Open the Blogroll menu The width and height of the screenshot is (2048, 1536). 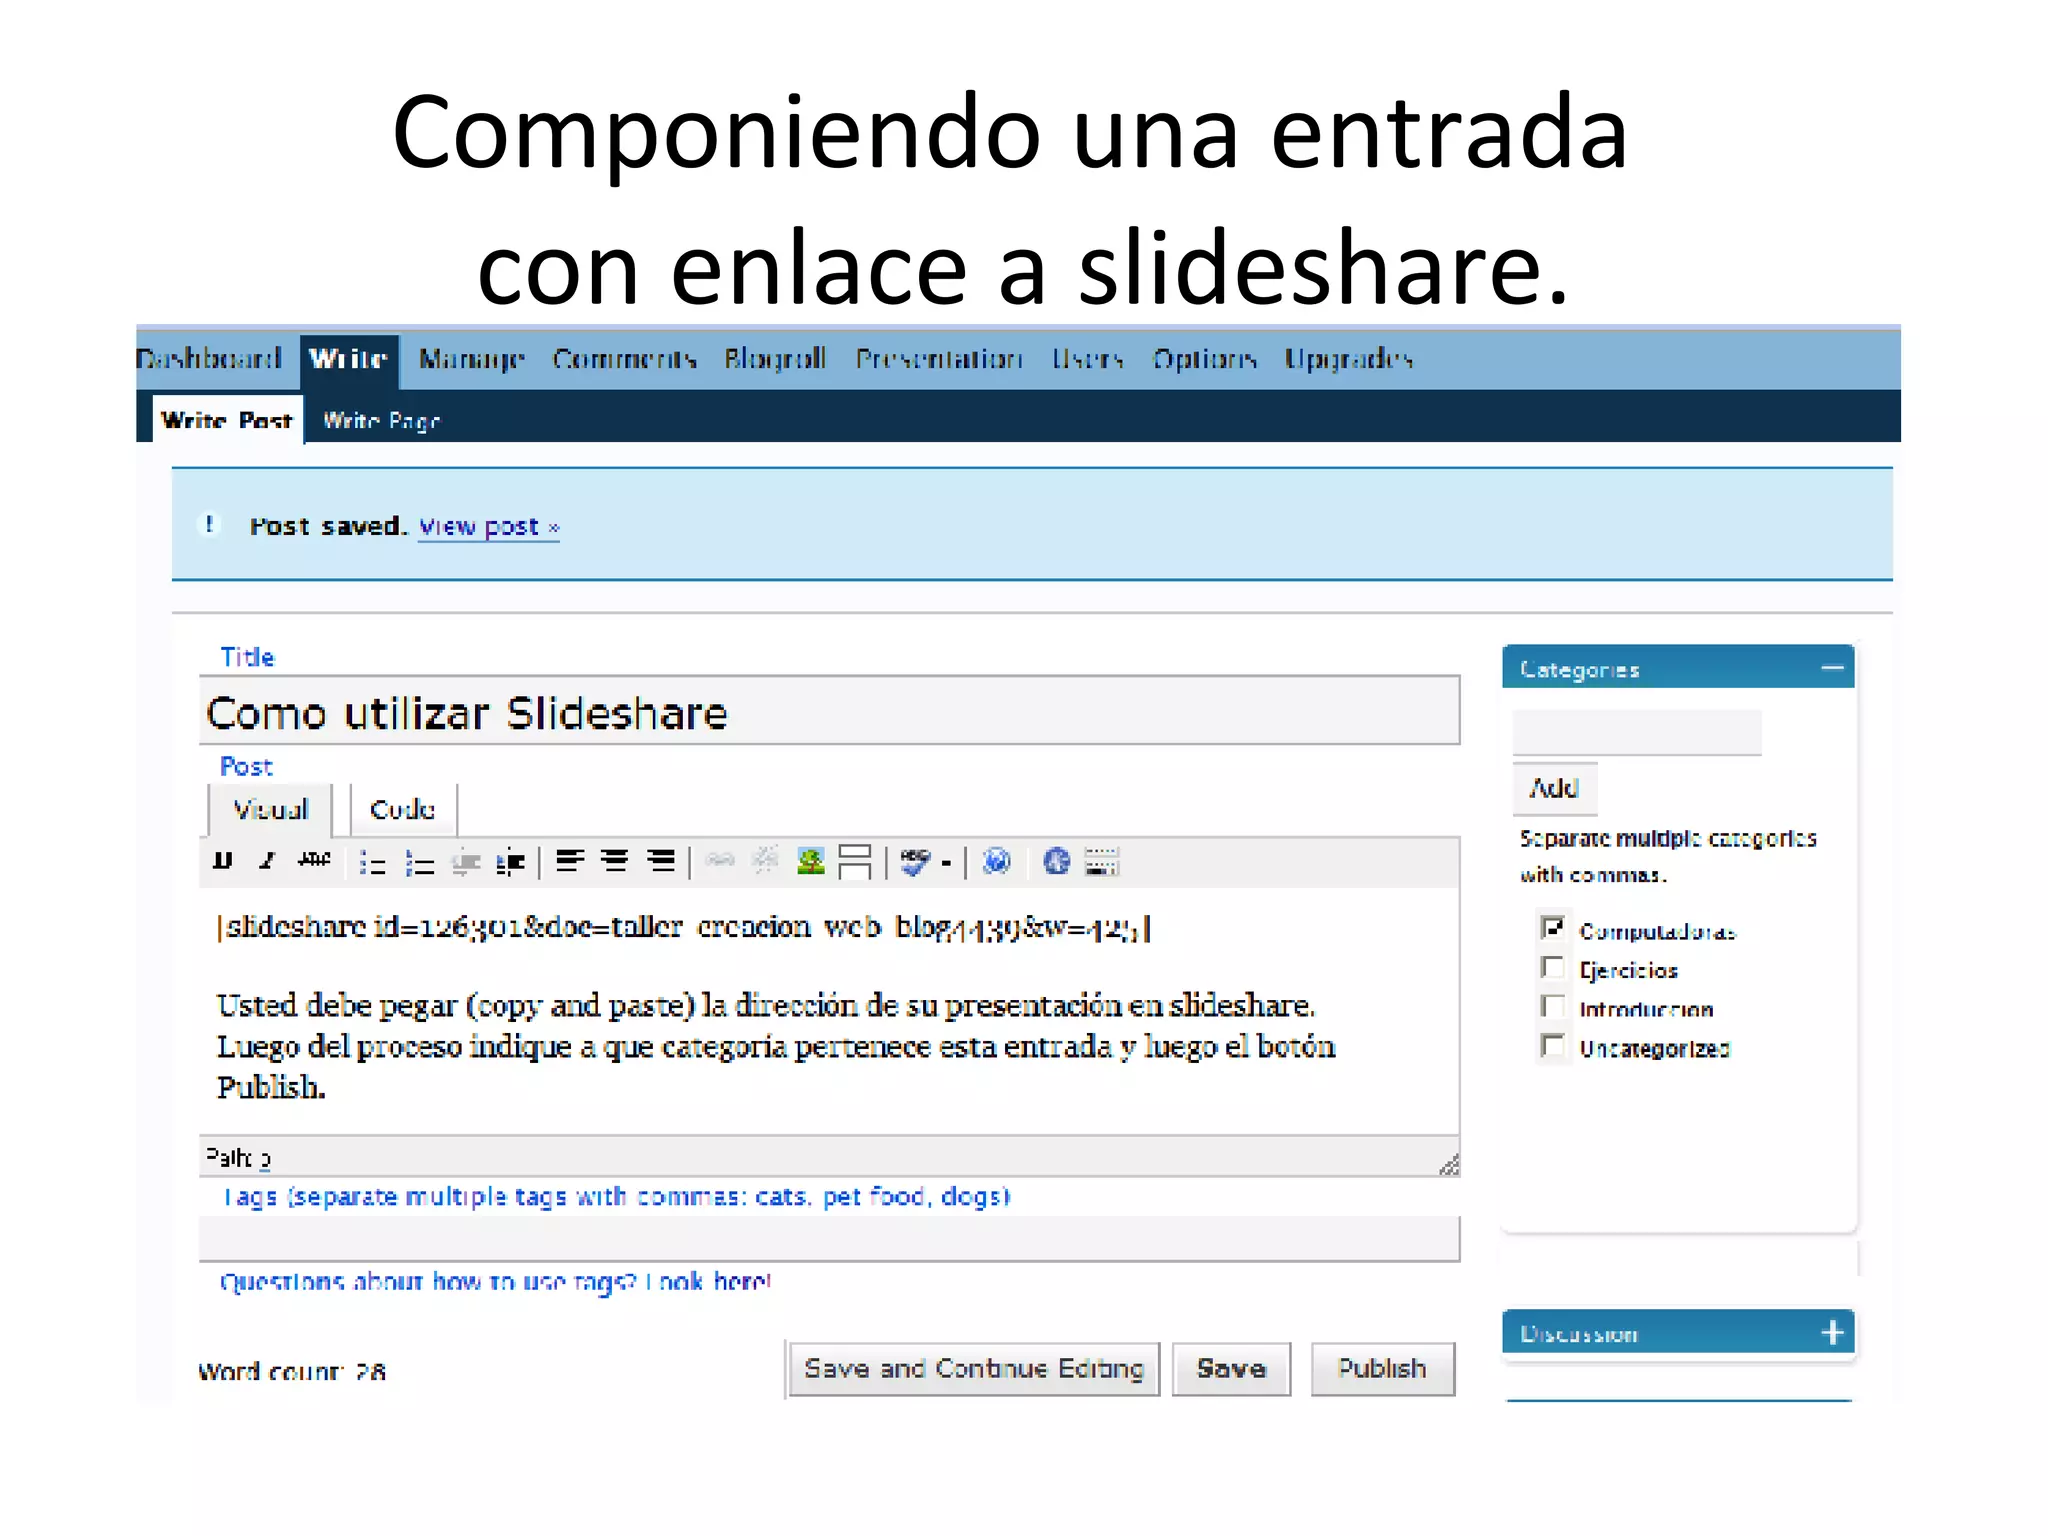point(775,359)
